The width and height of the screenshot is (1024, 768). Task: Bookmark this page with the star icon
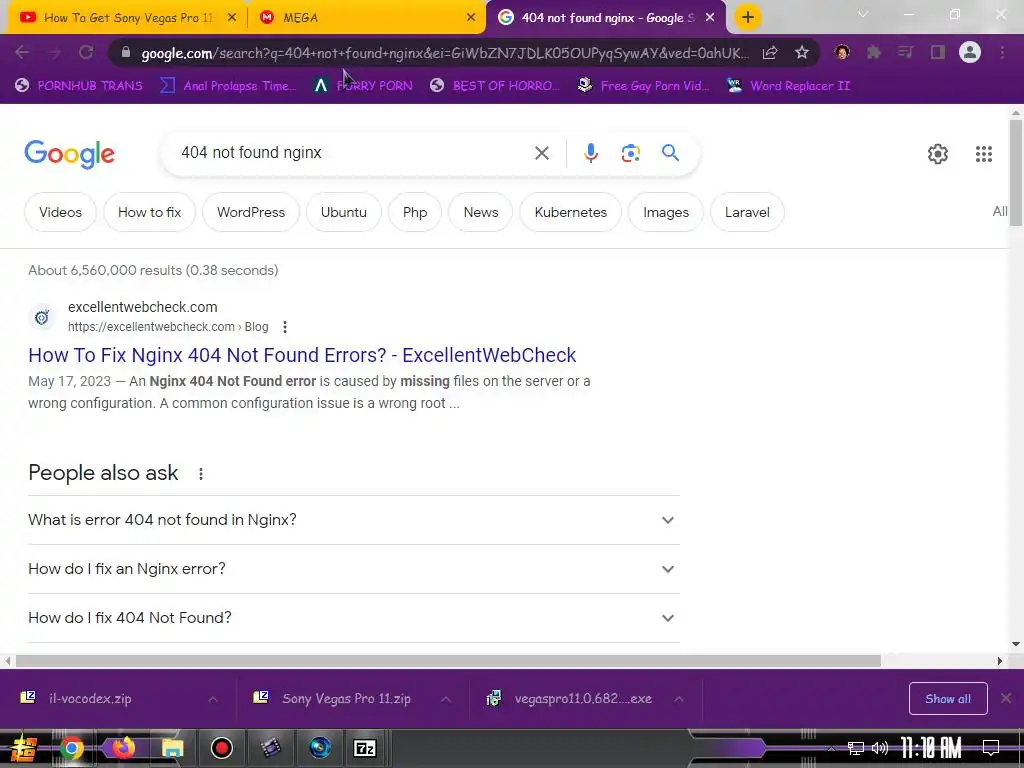(x=802, y=52)
